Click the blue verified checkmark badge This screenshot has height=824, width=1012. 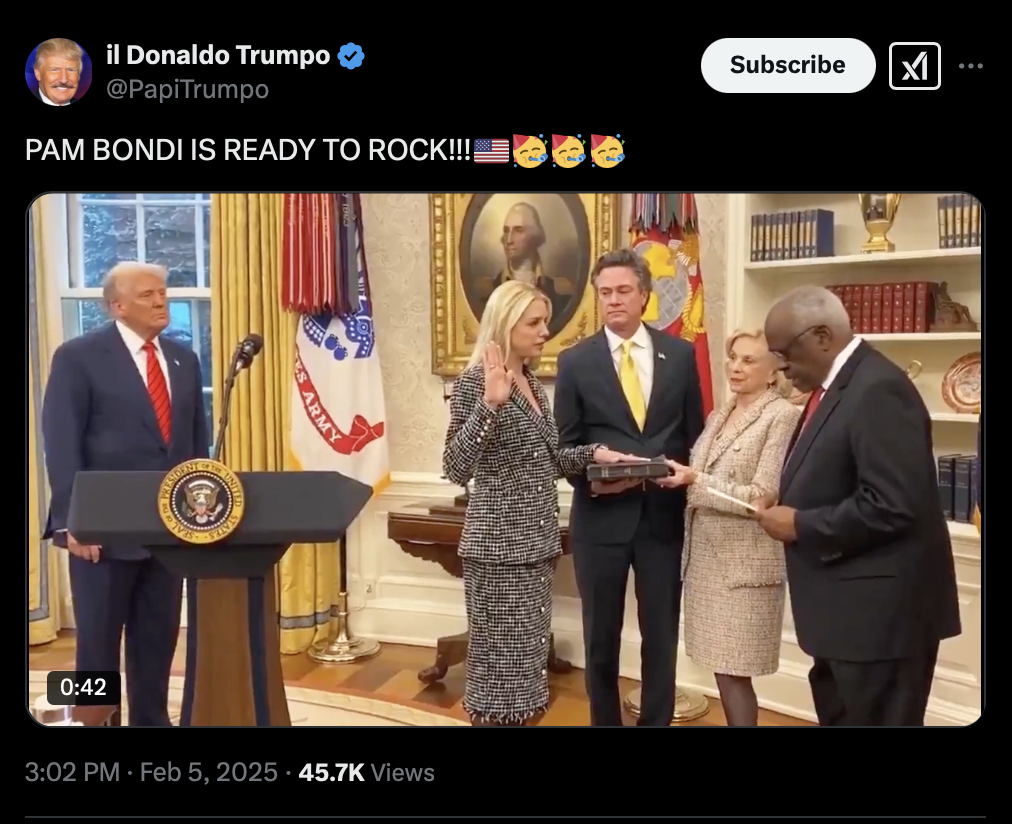[351, 55]
